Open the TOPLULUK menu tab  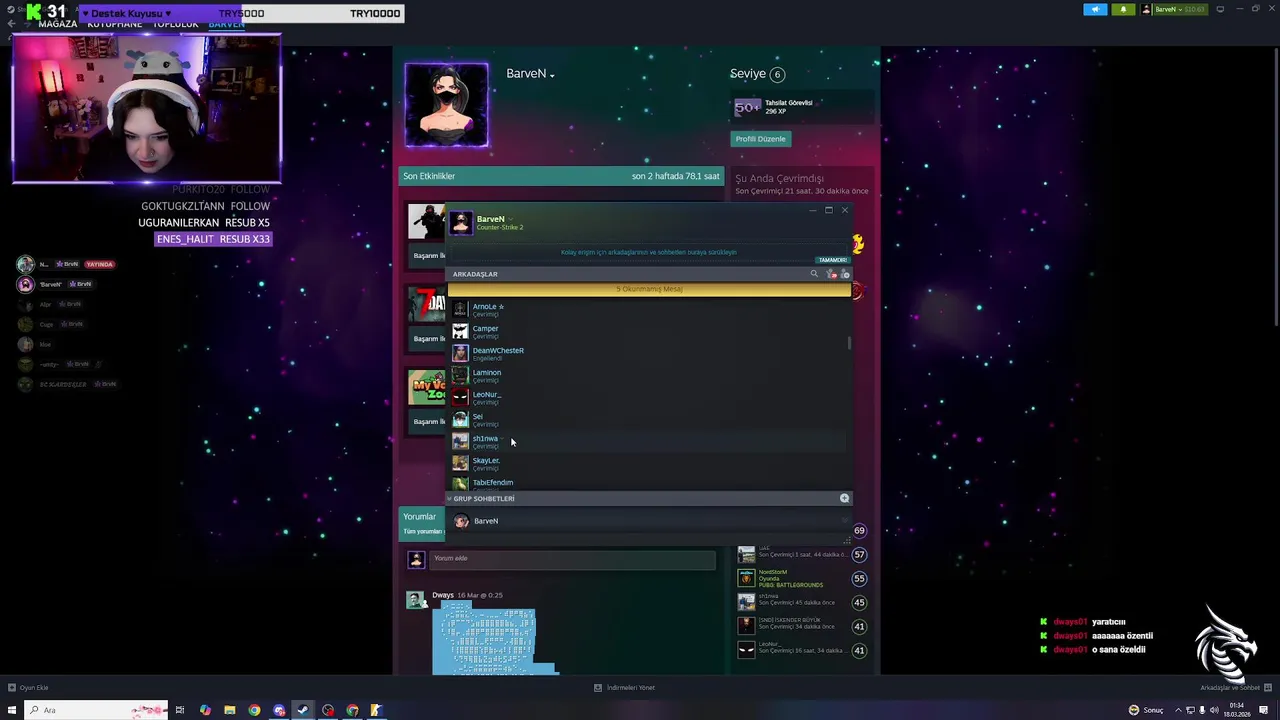(x=175, y=24)
